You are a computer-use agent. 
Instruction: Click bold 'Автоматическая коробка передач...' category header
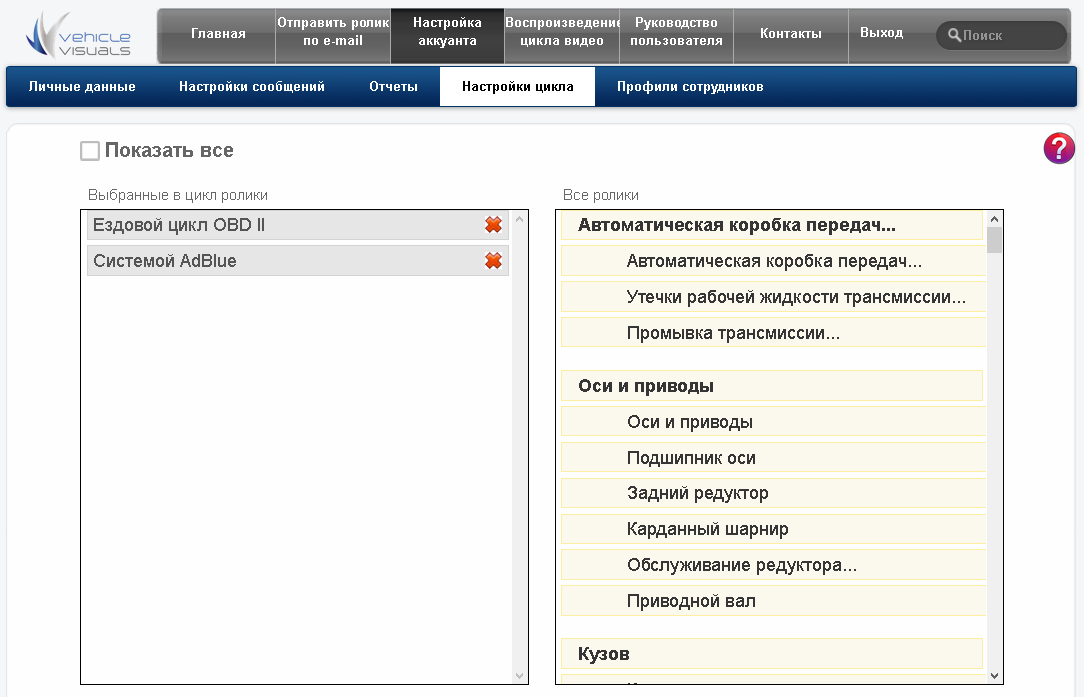coord(772,225)
